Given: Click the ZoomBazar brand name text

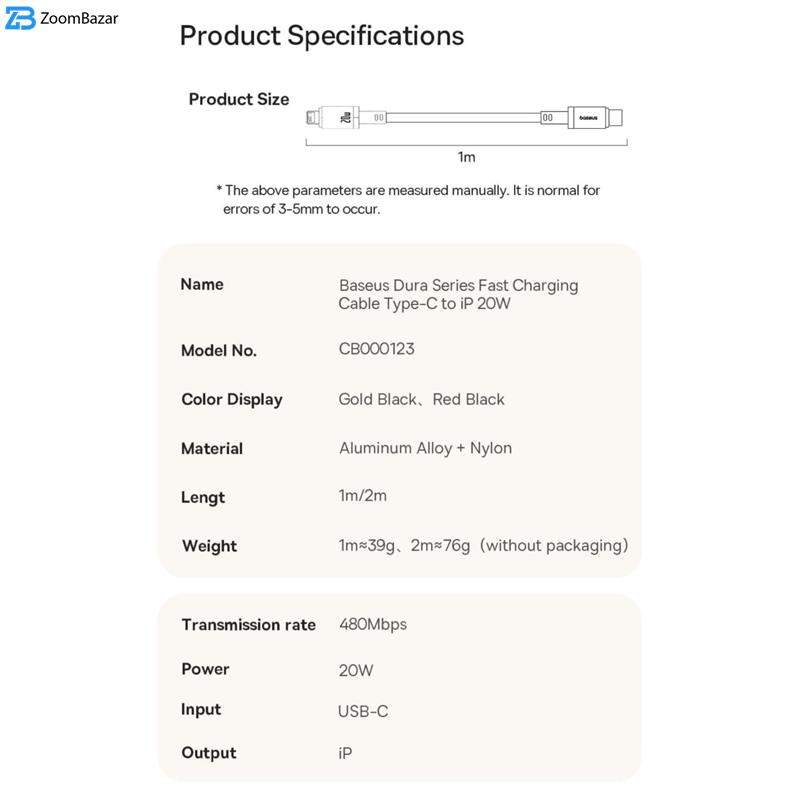Looking at the screenshot, I should click(79, 19).
